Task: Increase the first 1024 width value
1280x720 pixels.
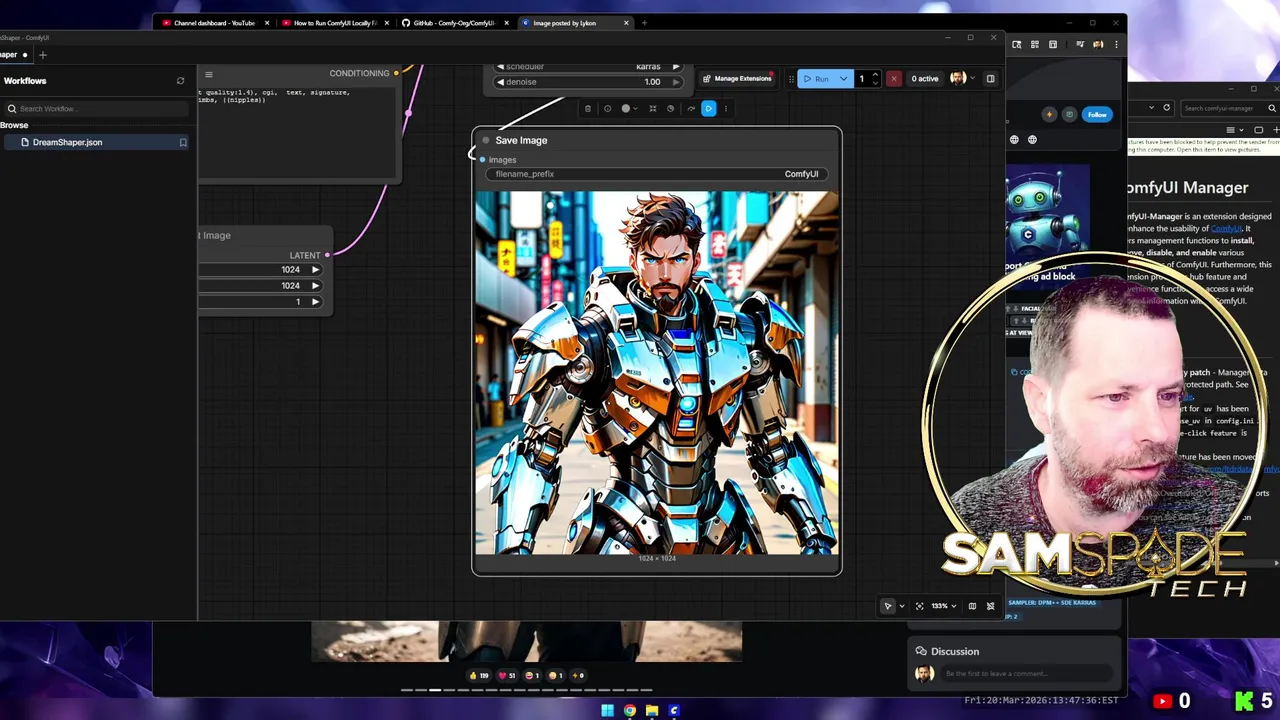Action: [315, 270]
